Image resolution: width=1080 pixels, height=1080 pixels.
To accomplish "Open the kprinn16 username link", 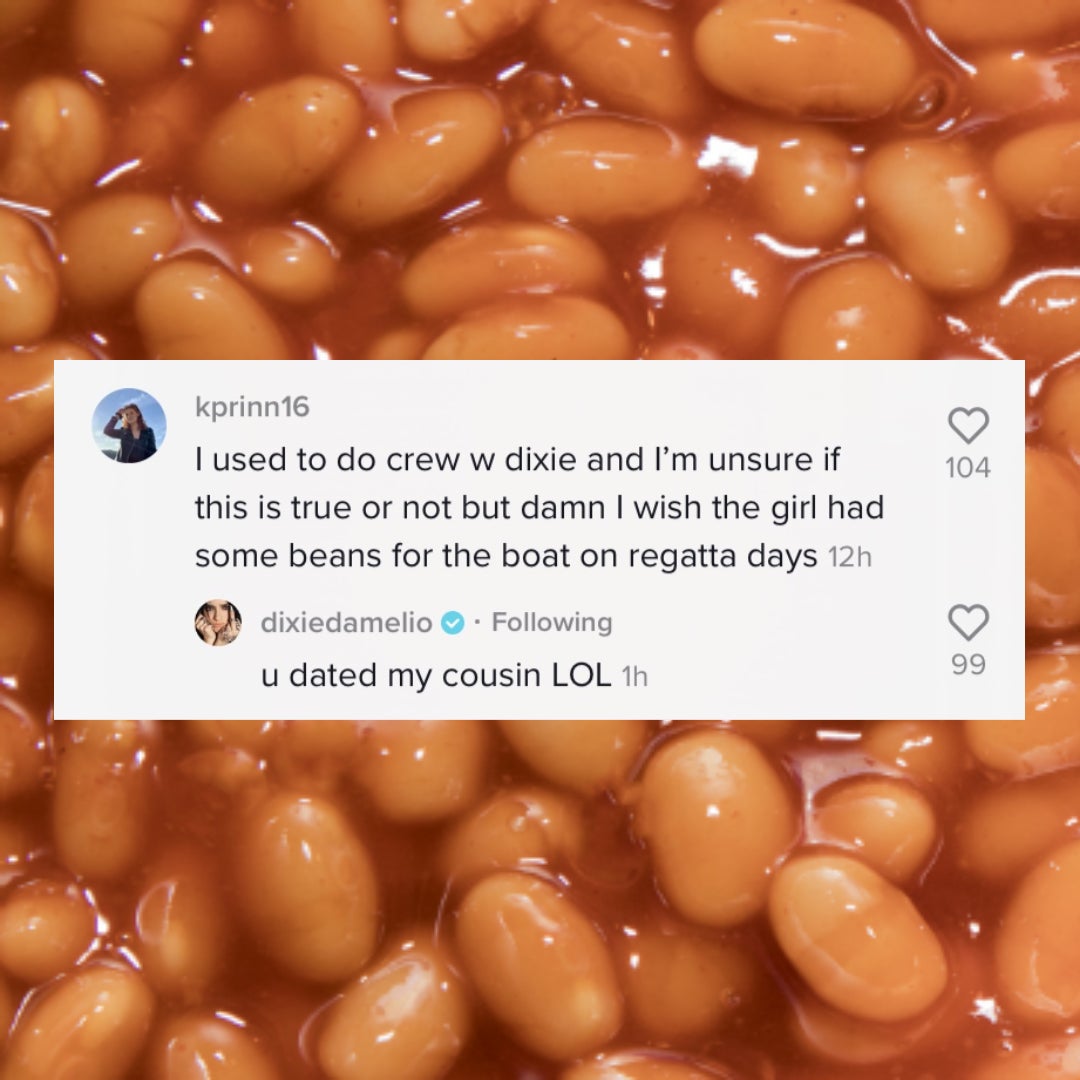I will coord(252,406).
